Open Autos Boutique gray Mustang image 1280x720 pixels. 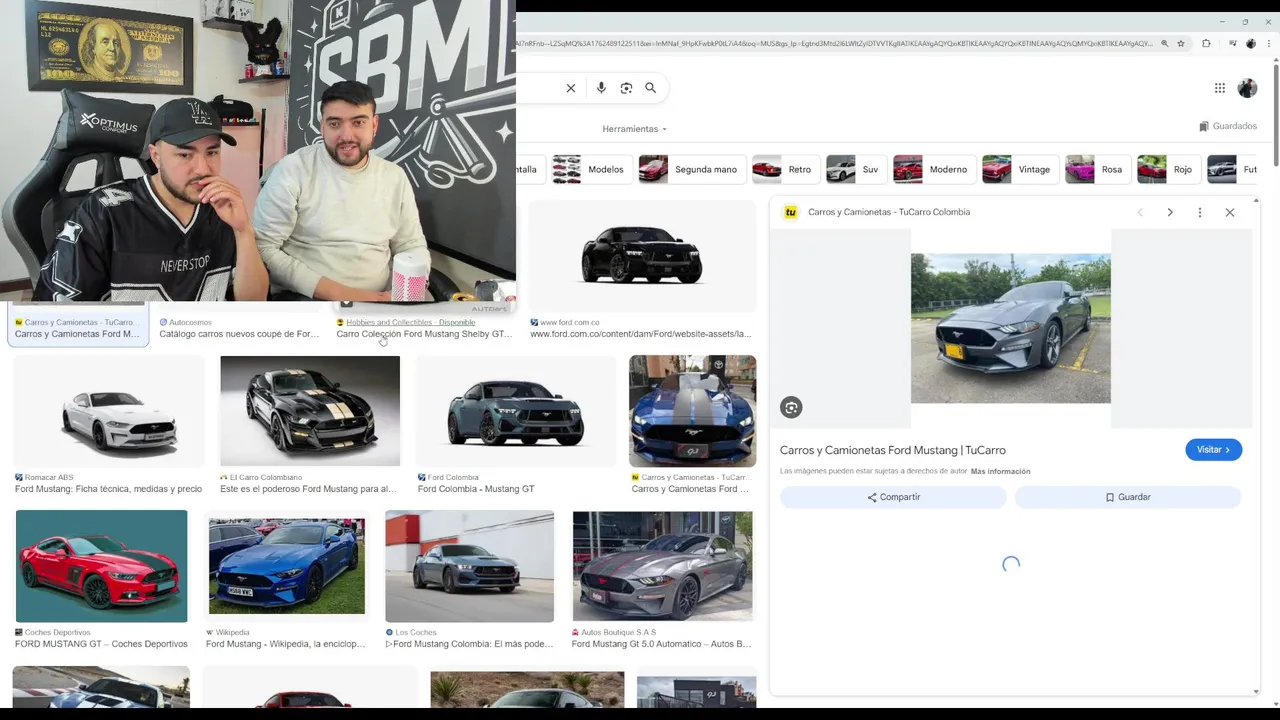(662, 566)
